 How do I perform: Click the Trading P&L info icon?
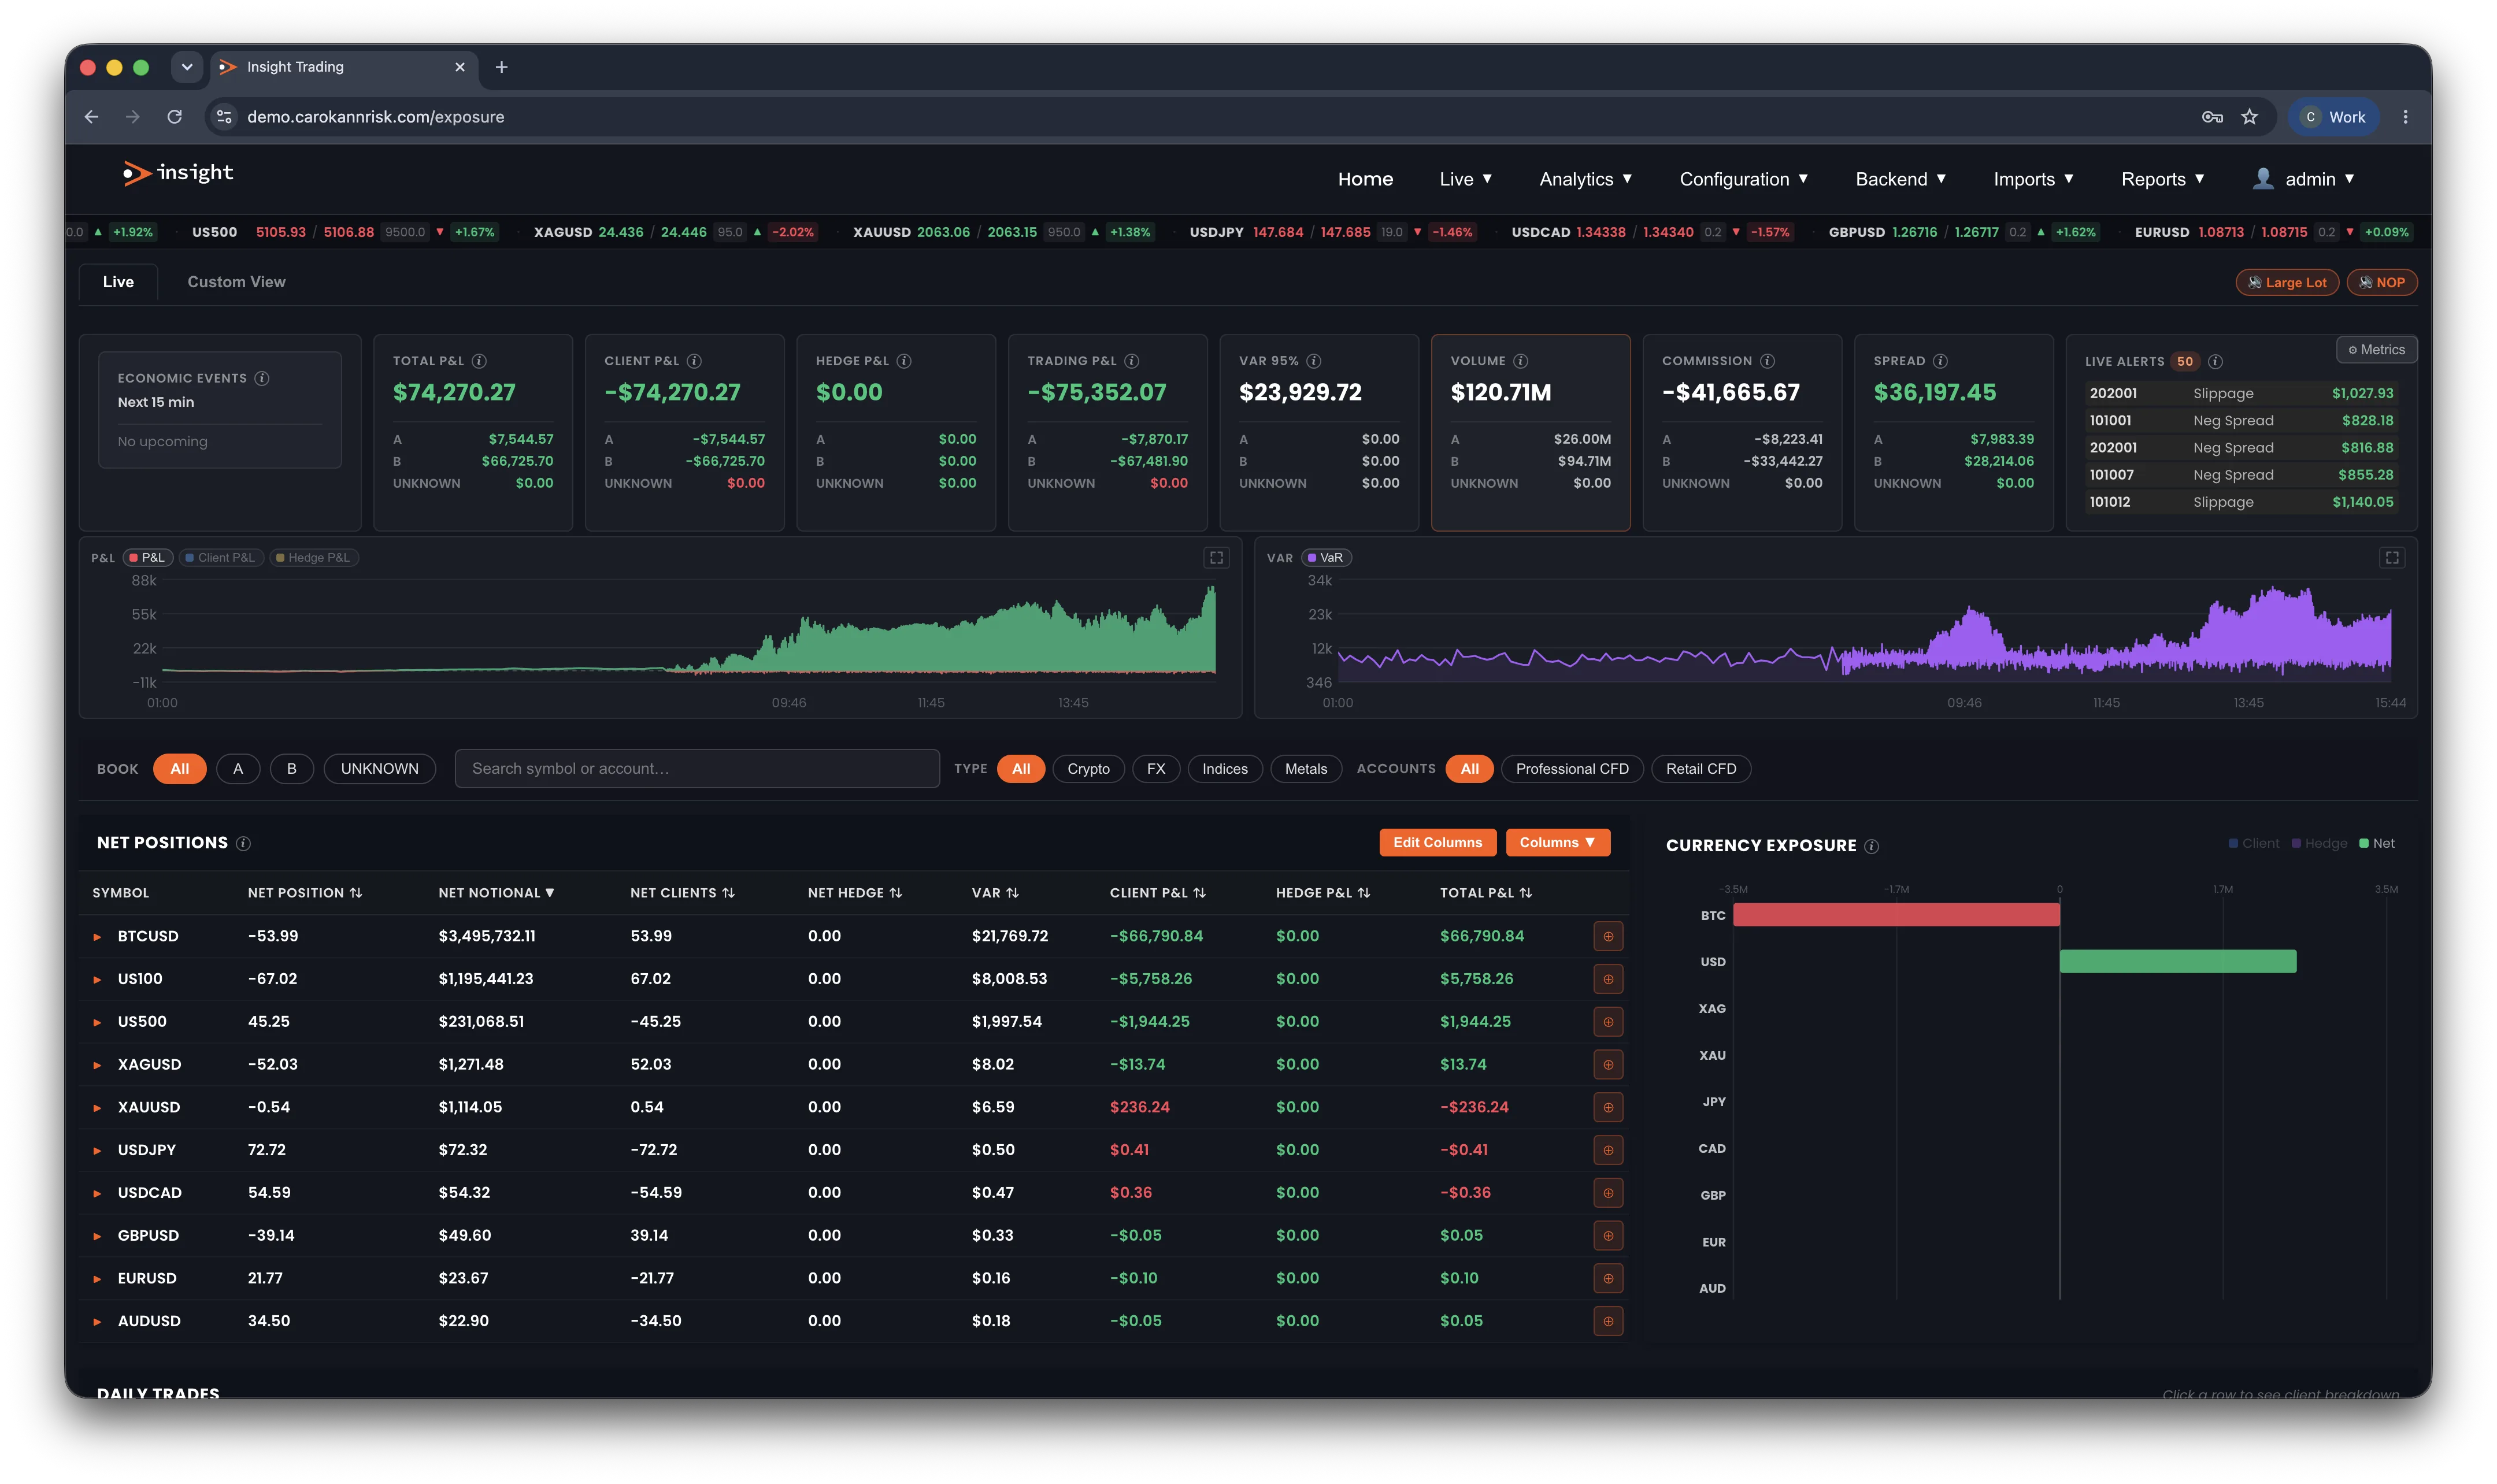click(1132, 361)
